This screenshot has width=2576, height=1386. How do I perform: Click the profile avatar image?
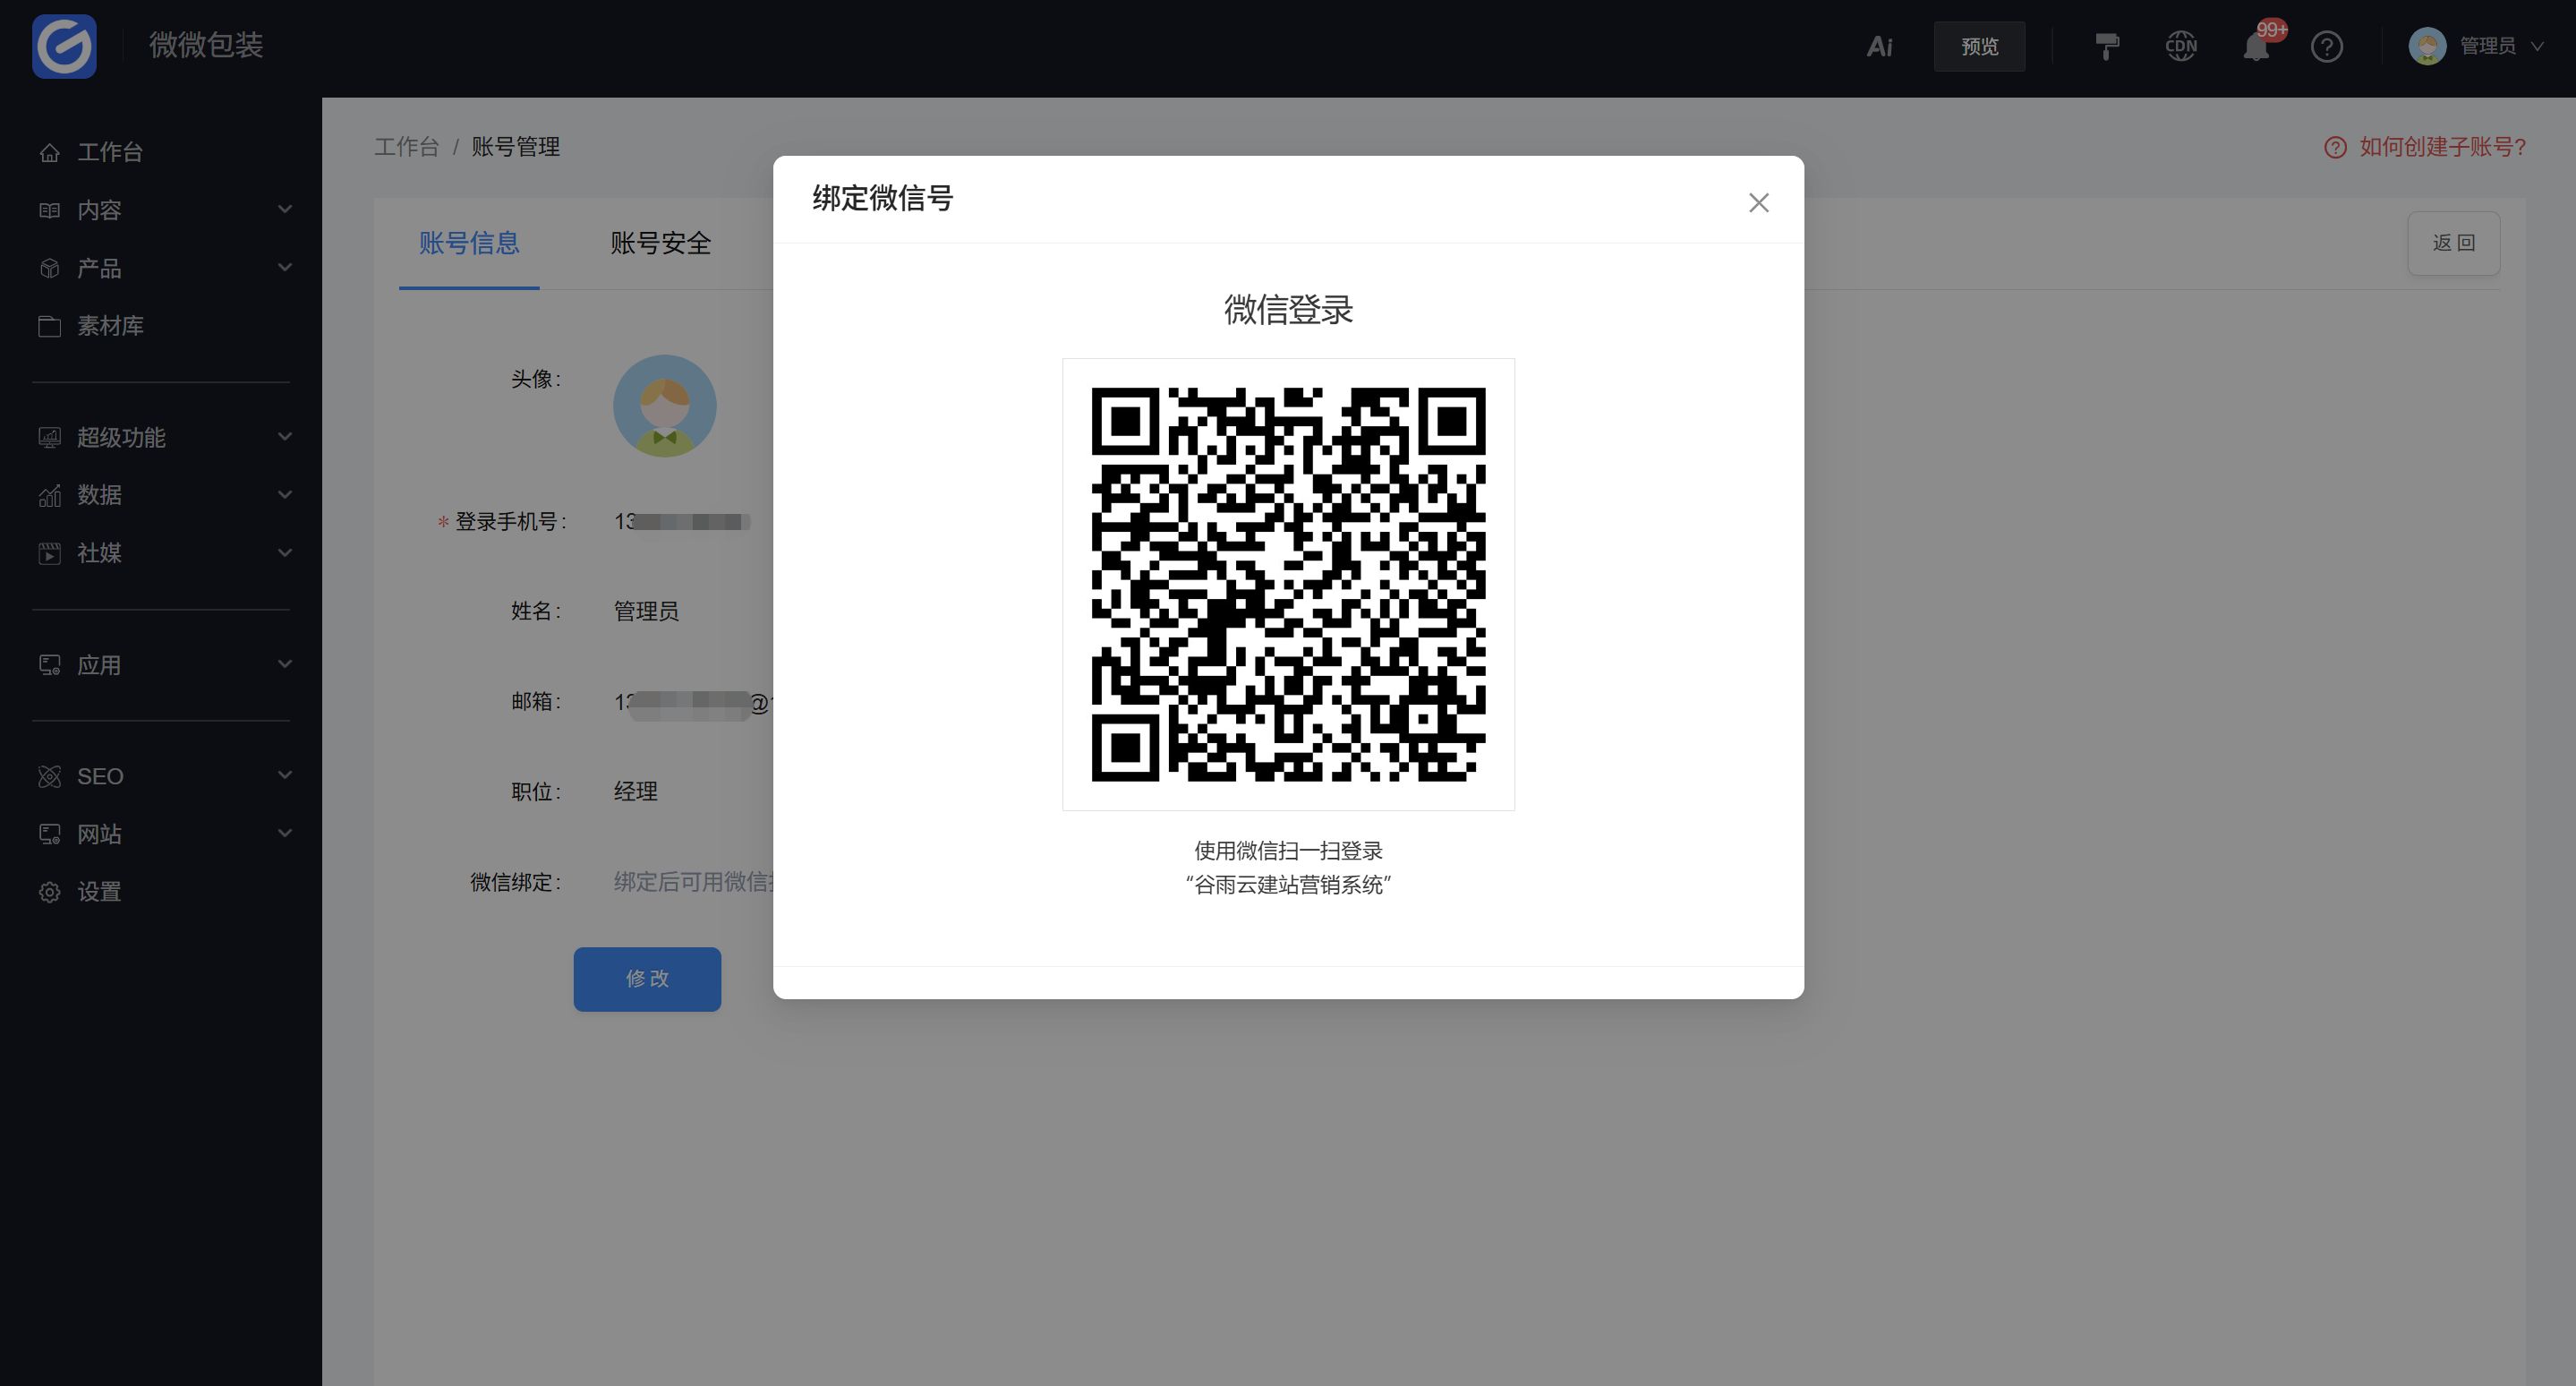[x=664, y=406]
